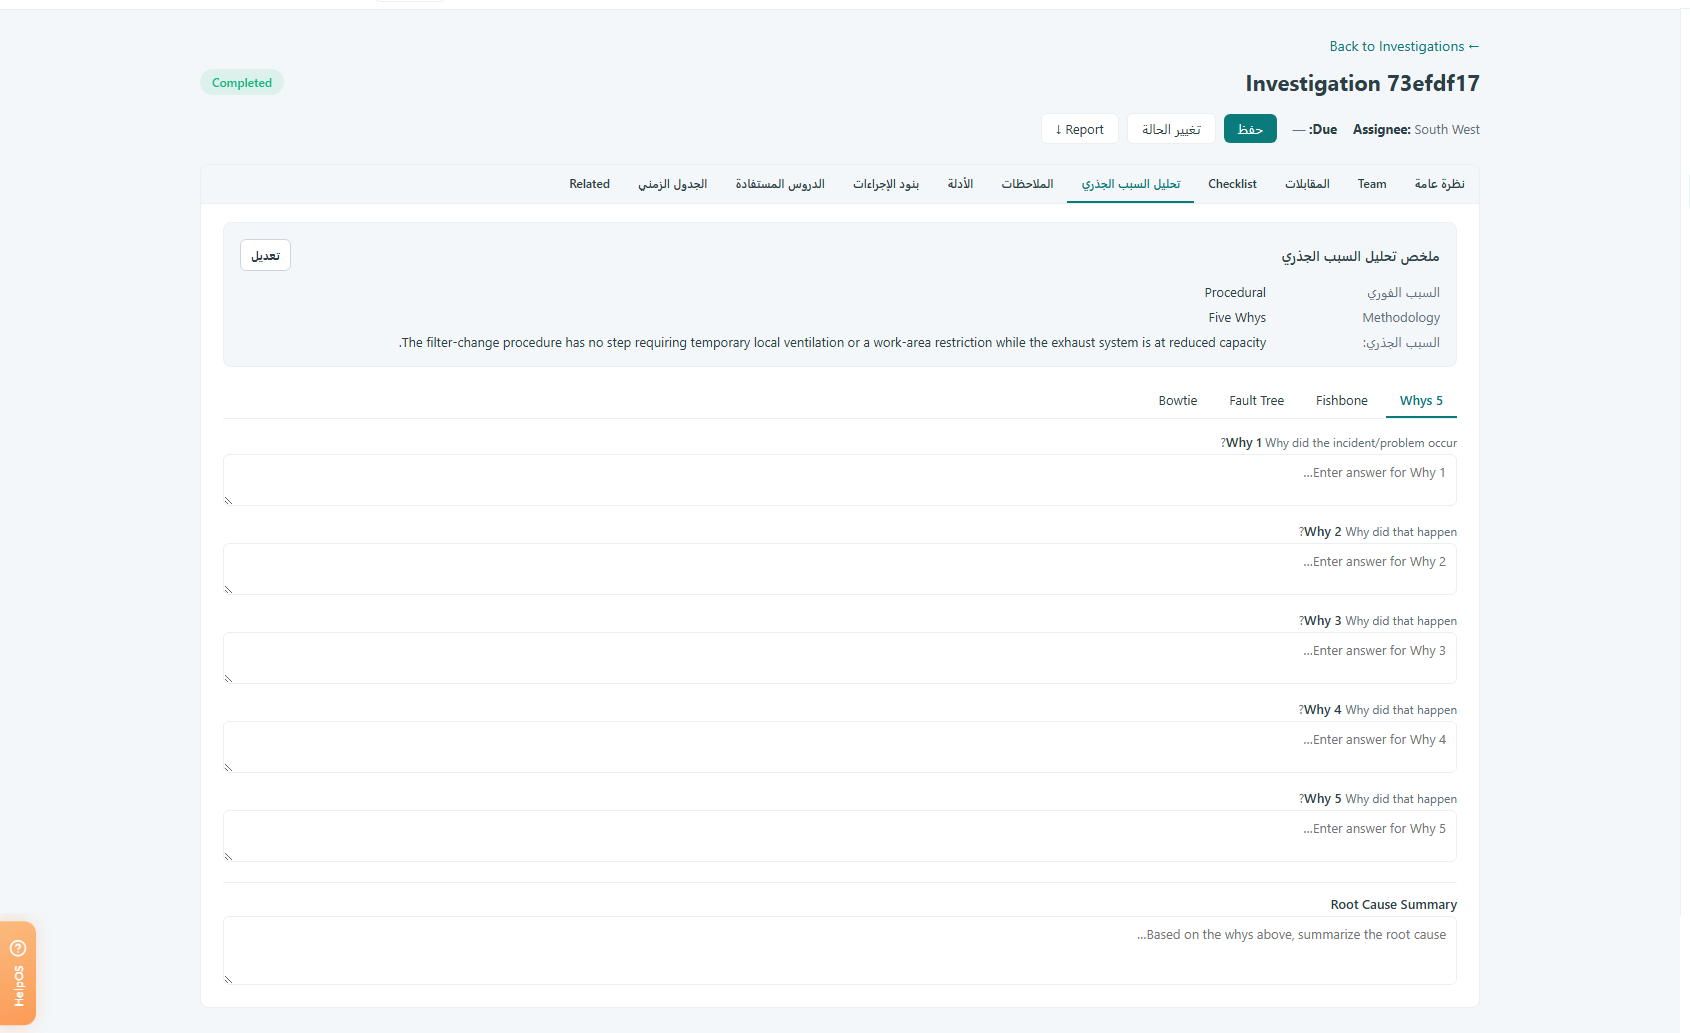Open the الدروس المستفادة lessons tab
The image size is (1690, 1033).
pos(780,184)
